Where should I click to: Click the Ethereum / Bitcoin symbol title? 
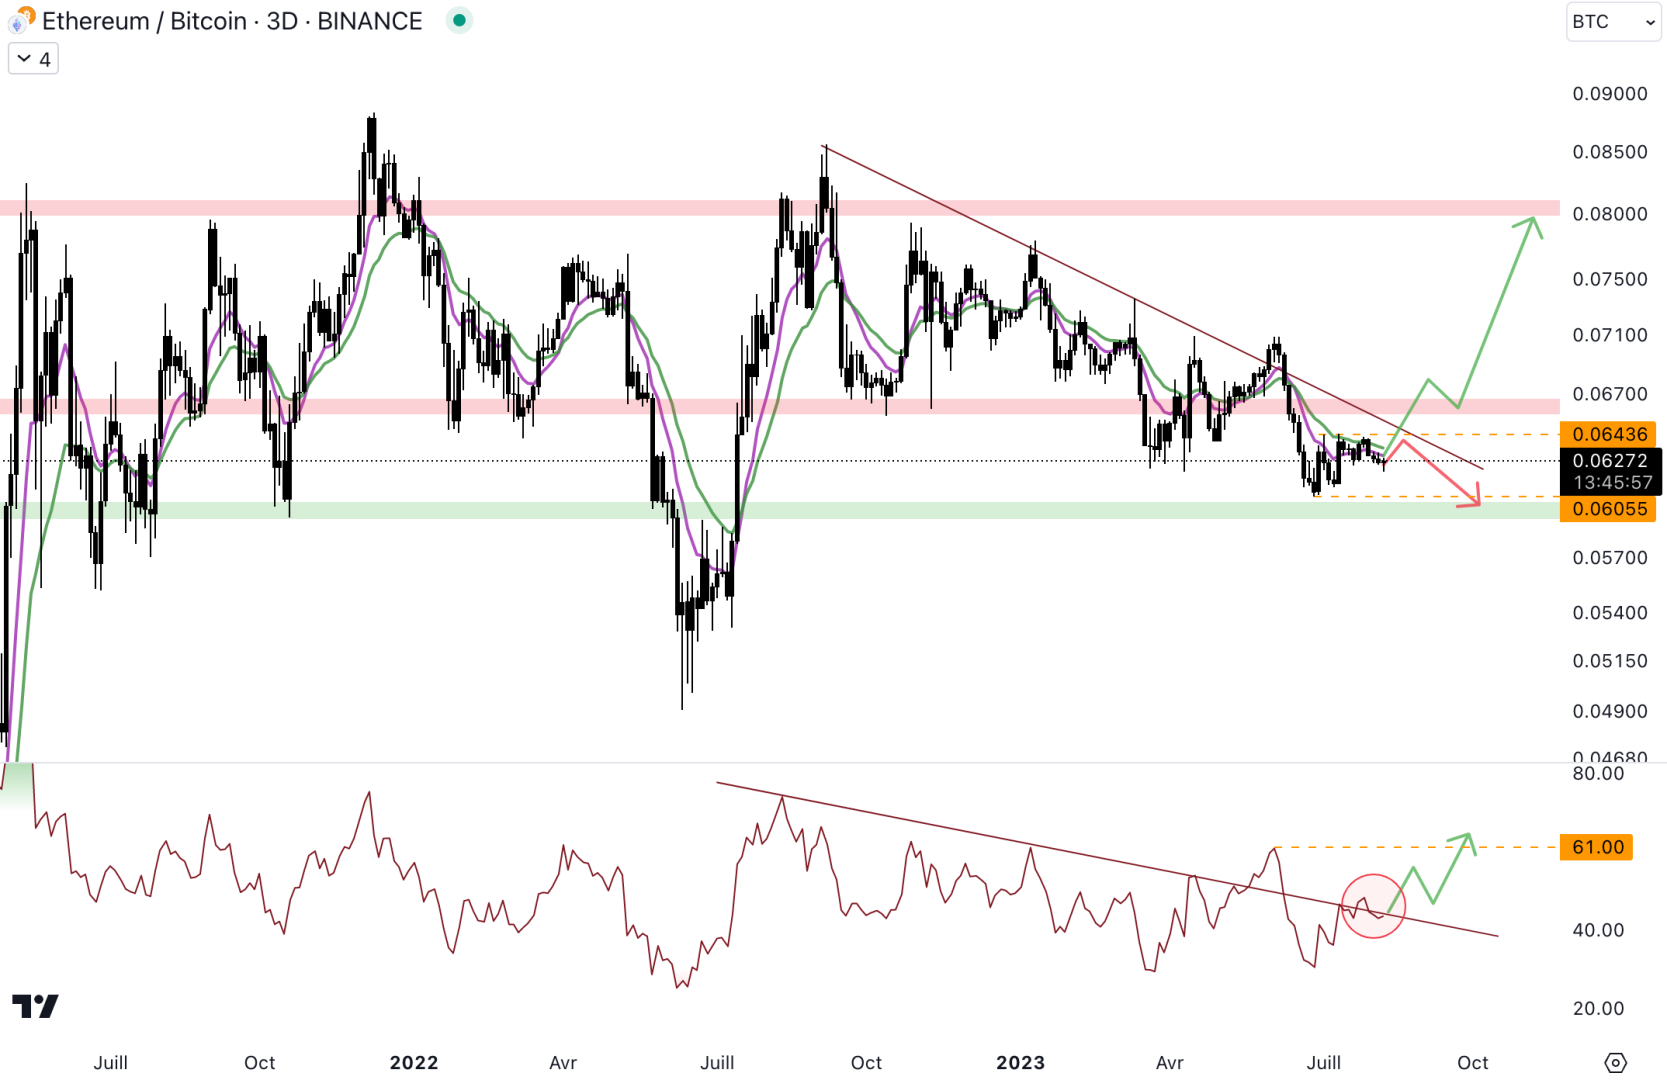click(232, 21)
